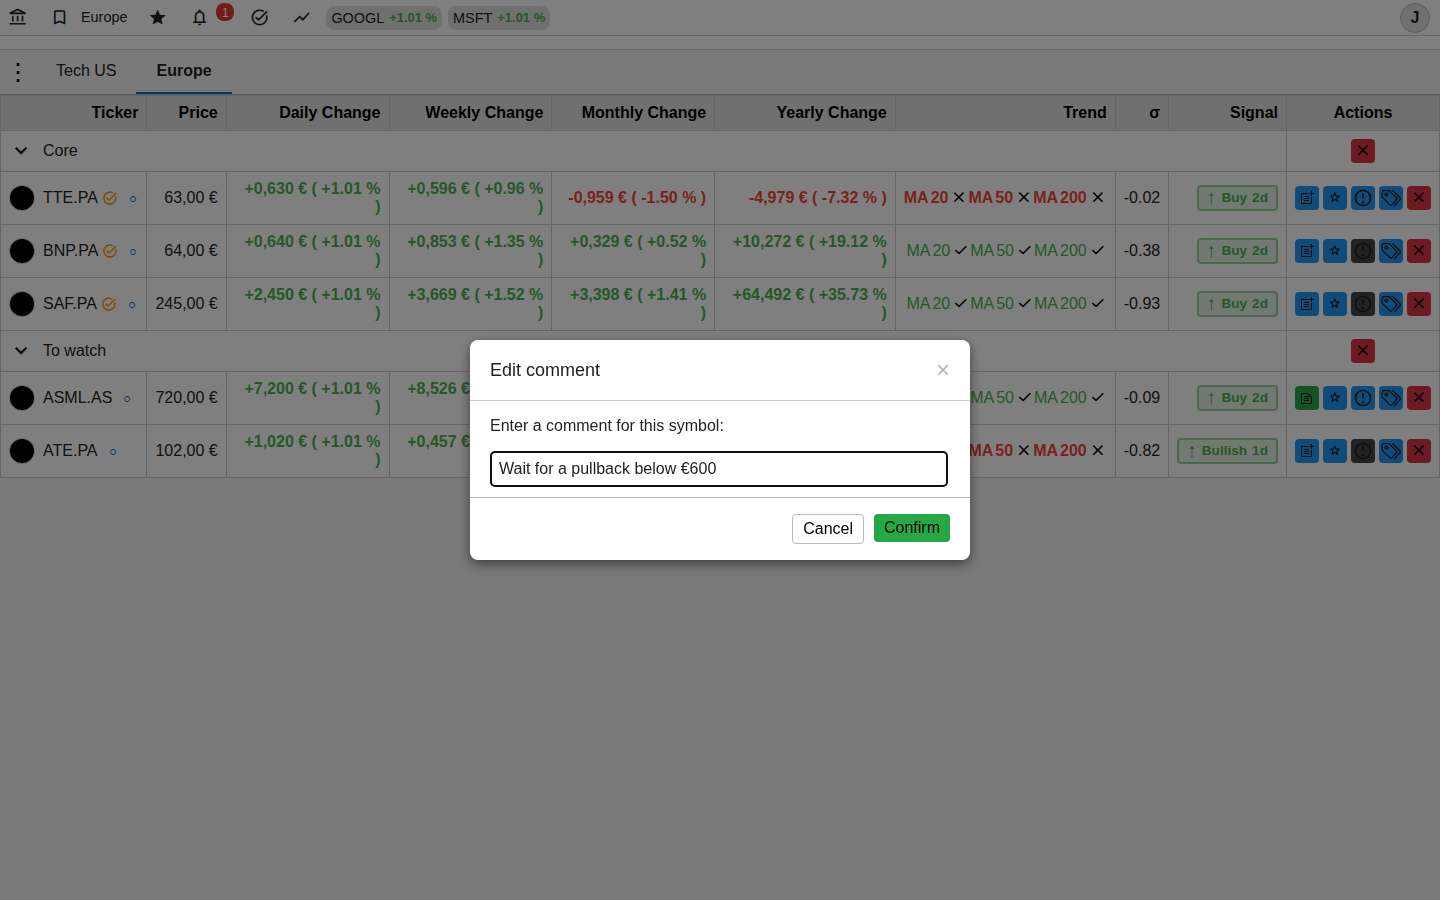
Task: Open the trend line chart icon
Action: [x=302, y=17]
